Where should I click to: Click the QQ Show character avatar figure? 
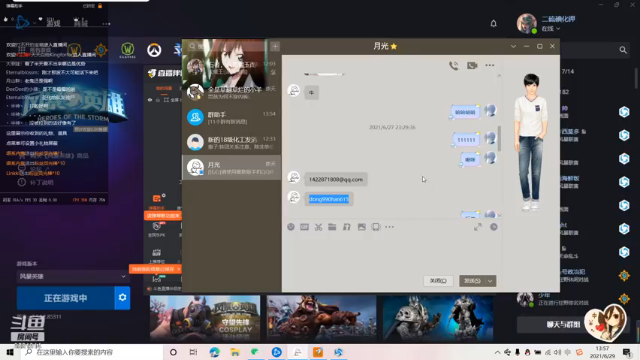click(x=530, y=142)
